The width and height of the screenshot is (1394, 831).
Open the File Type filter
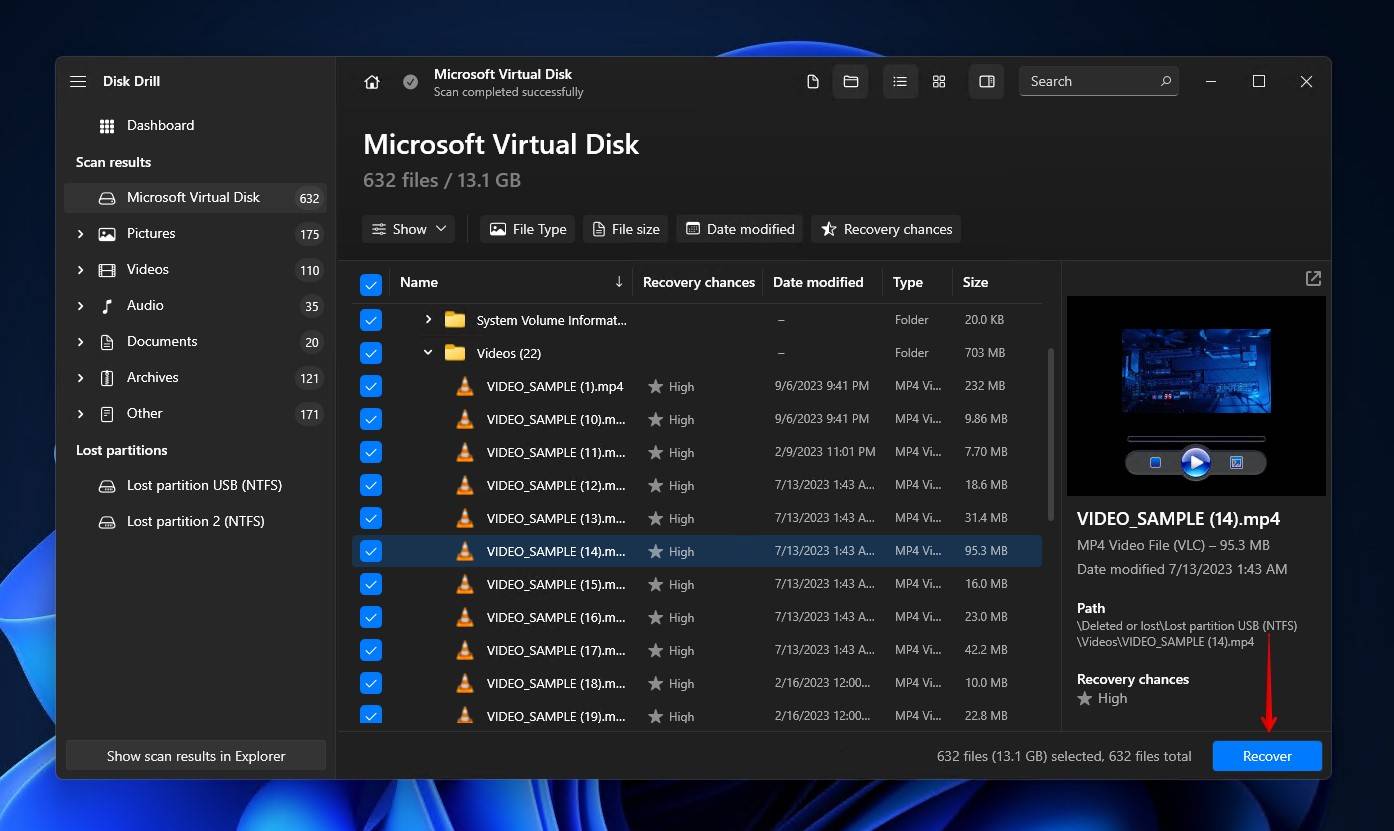tap(527, 229)
